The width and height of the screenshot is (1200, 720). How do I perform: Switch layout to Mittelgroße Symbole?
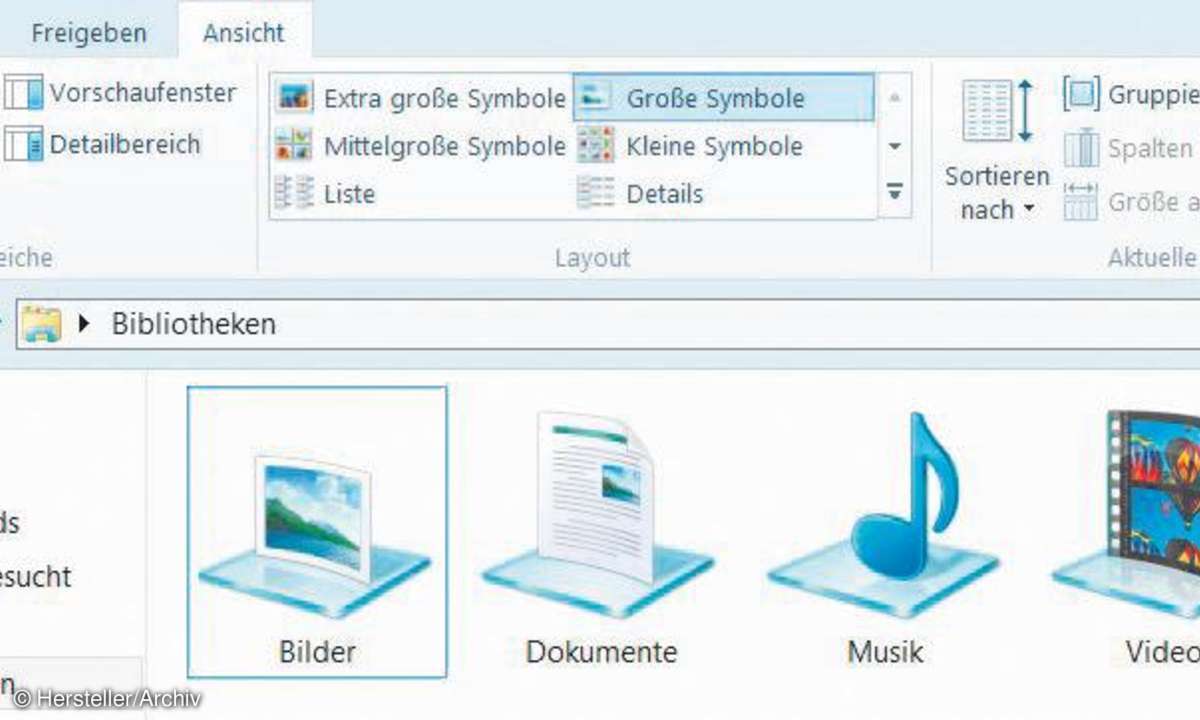421,146
